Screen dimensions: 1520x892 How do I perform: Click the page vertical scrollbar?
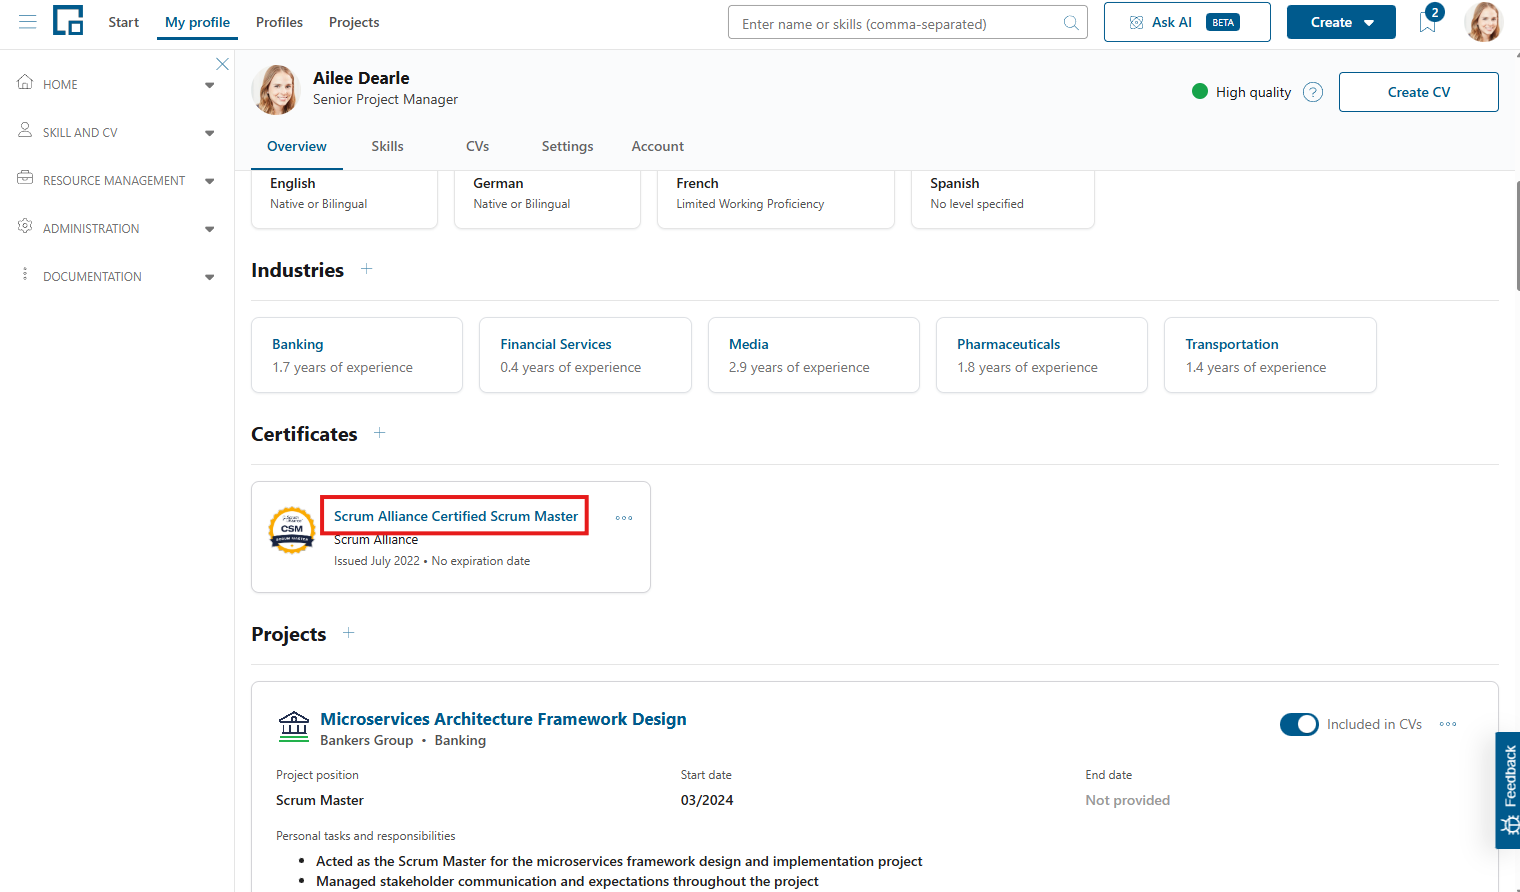tap(1517, 235)
